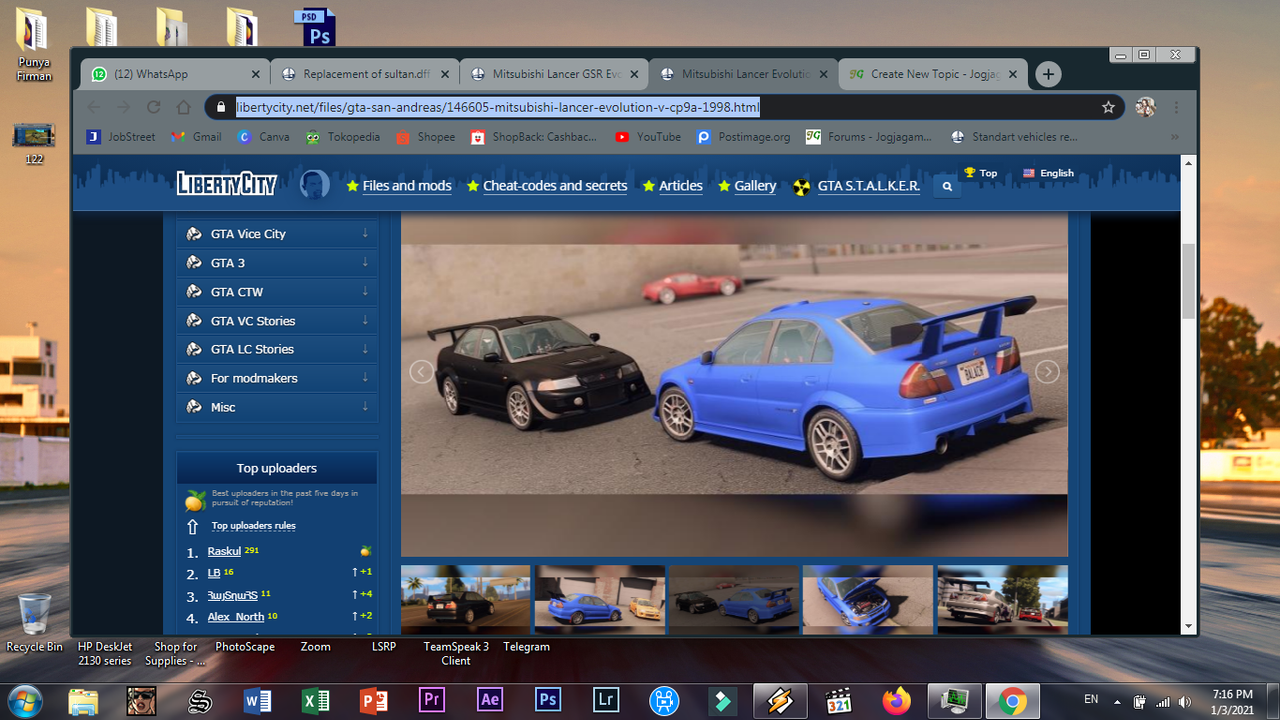Viewport: 1280px width, 720px height.
Task: Switch to the Create New Topic tab
Action: click(933, 74)
